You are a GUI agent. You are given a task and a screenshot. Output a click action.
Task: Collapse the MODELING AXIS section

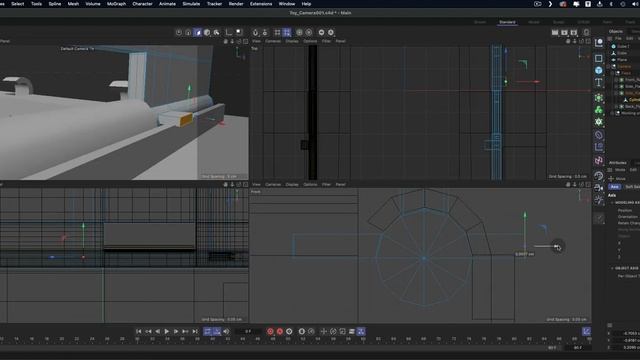(x=612, y=202)
